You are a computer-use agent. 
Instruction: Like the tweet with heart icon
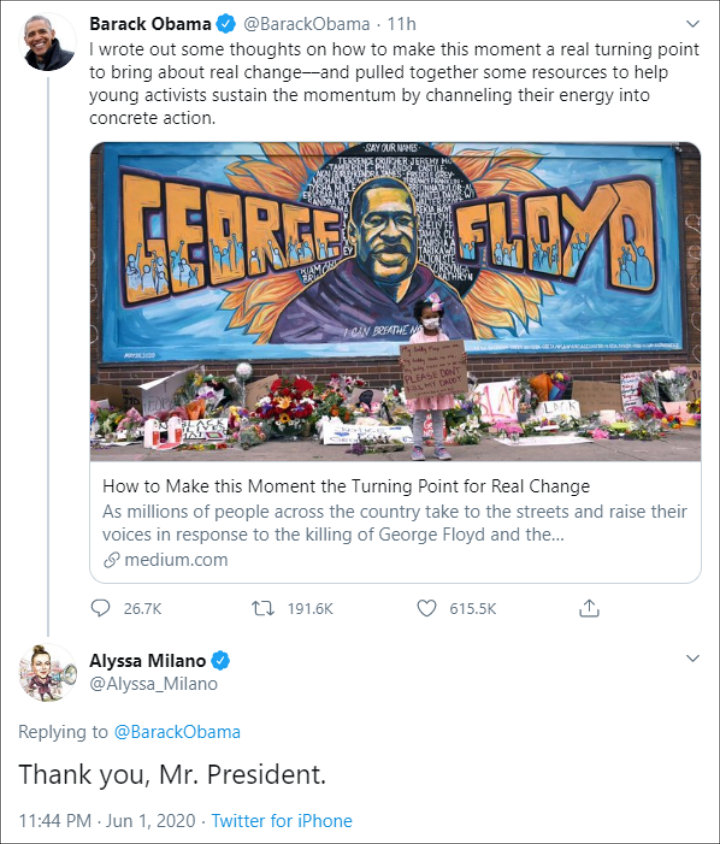pos(427,609)
